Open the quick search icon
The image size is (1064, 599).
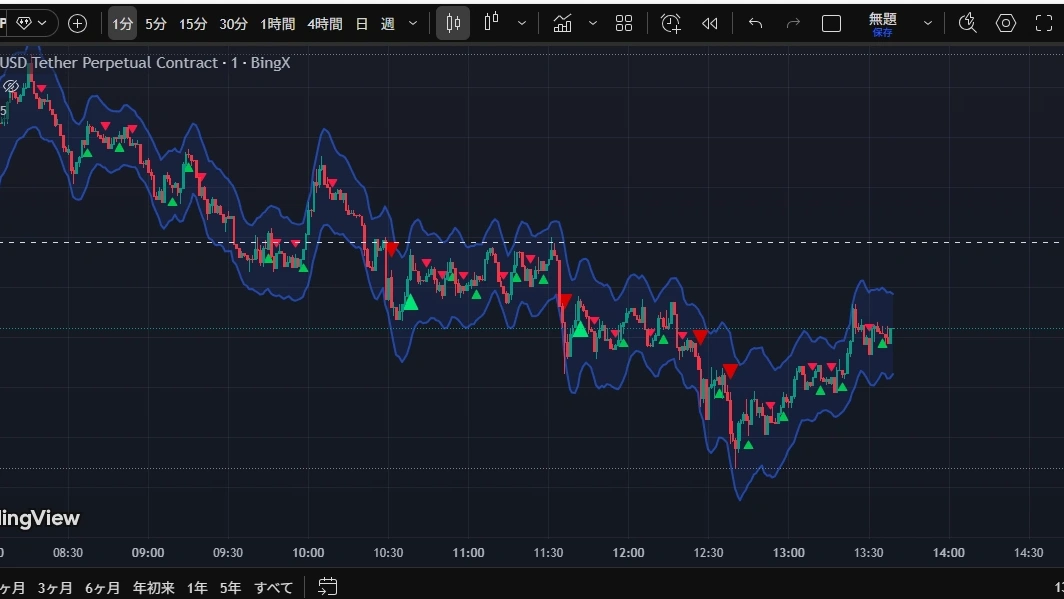(967, 23)
